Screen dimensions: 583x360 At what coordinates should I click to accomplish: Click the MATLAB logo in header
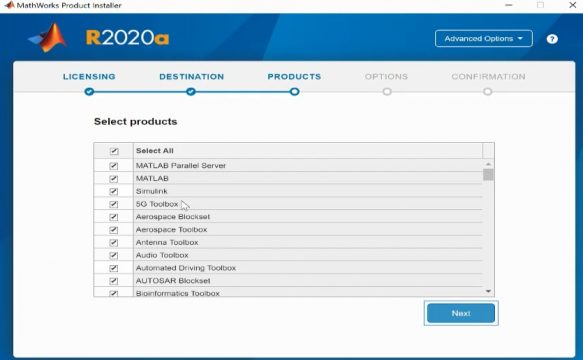48,37
